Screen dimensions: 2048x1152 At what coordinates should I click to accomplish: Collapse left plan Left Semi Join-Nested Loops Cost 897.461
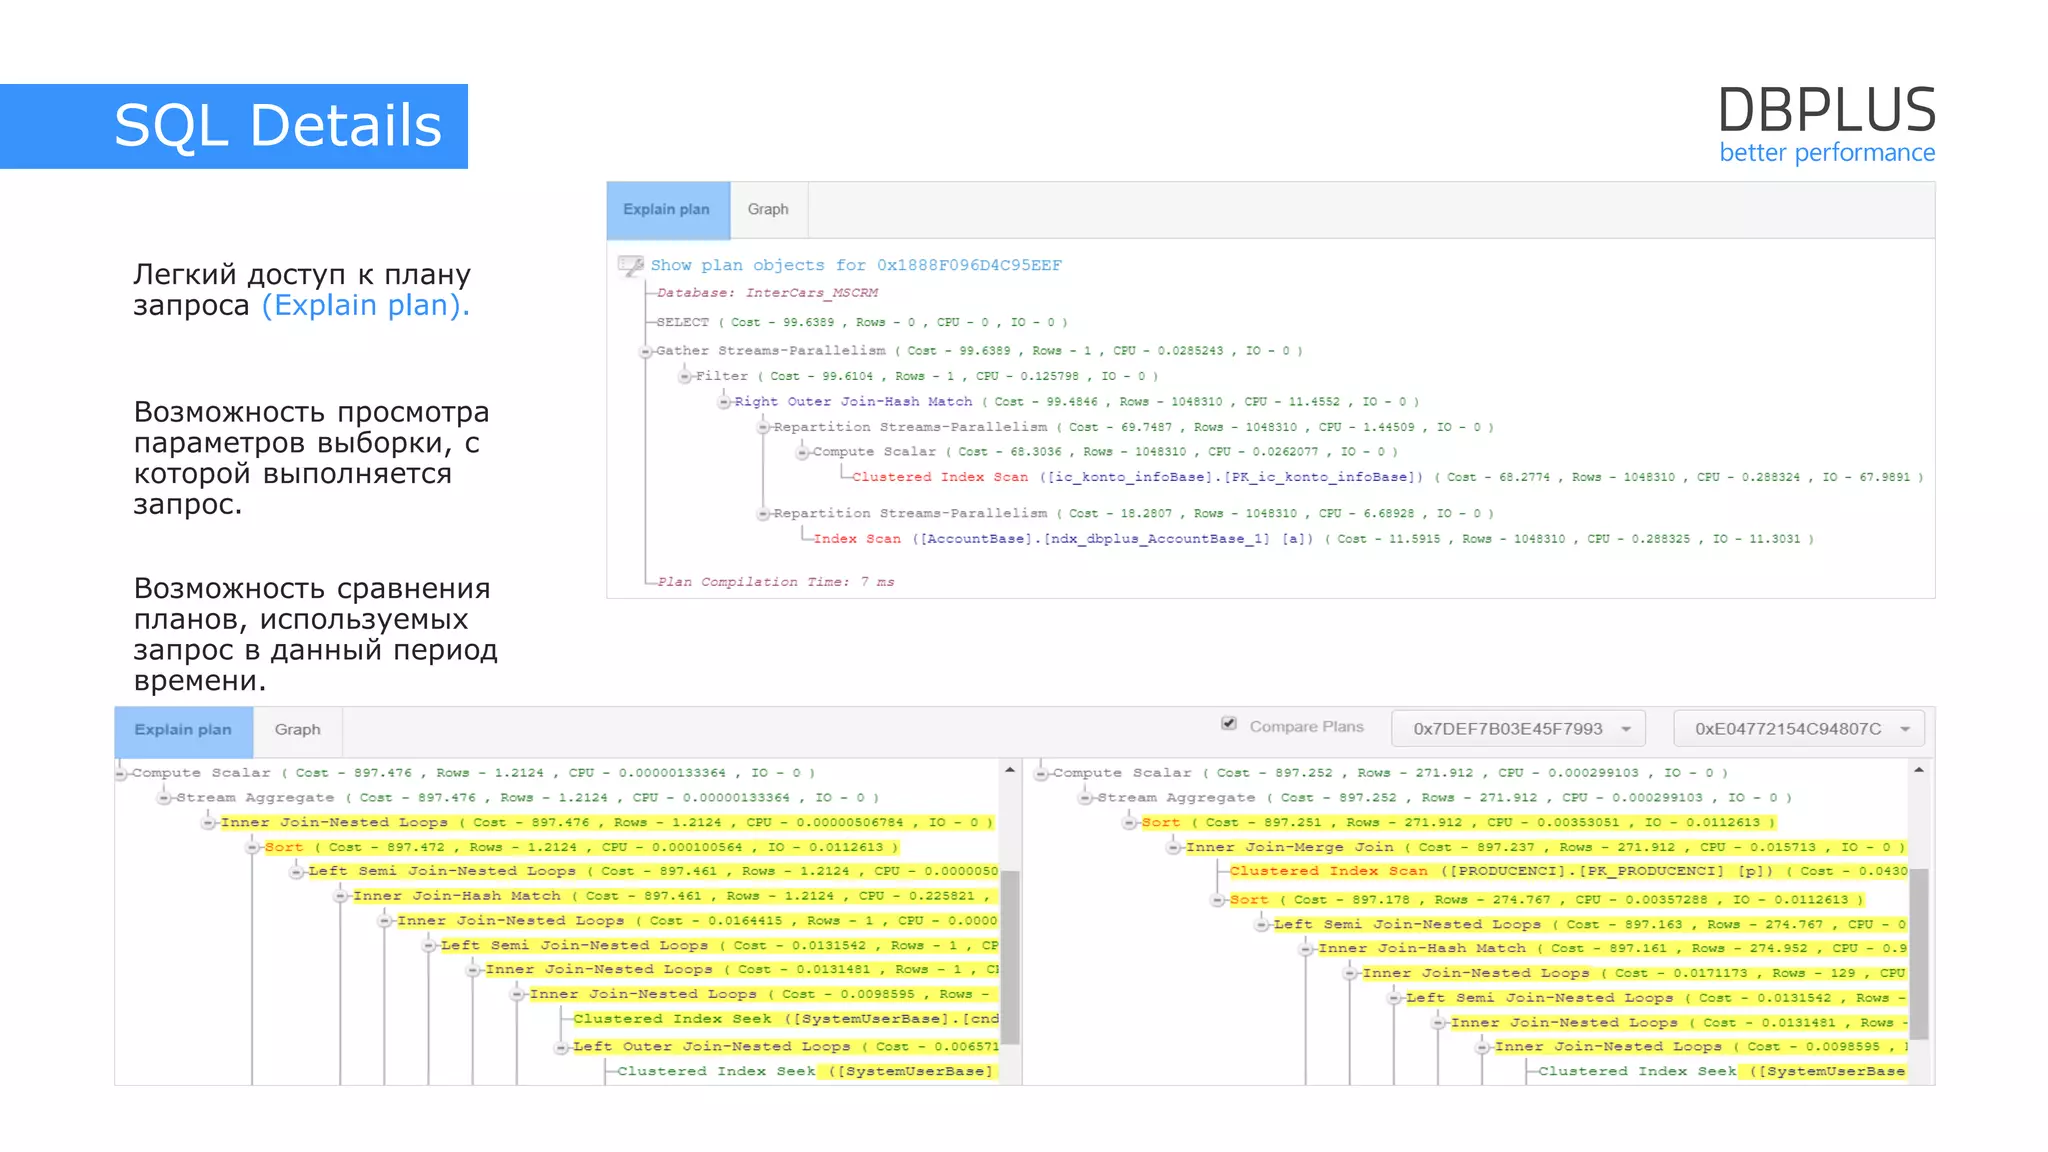tap(296, 872)
